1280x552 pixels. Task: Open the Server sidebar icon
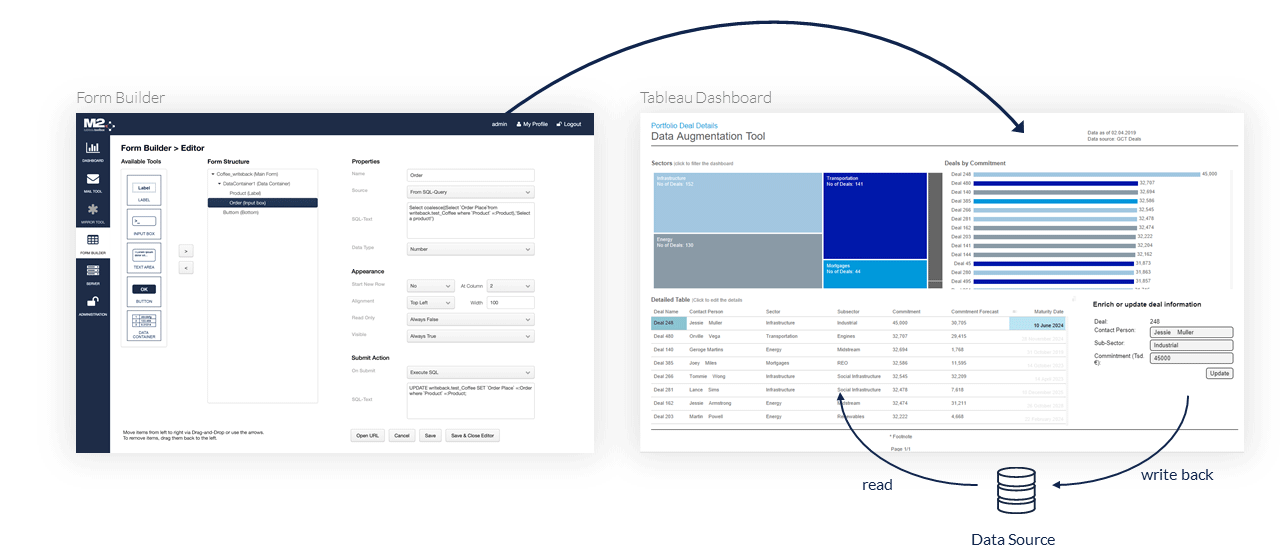(92, 273)
